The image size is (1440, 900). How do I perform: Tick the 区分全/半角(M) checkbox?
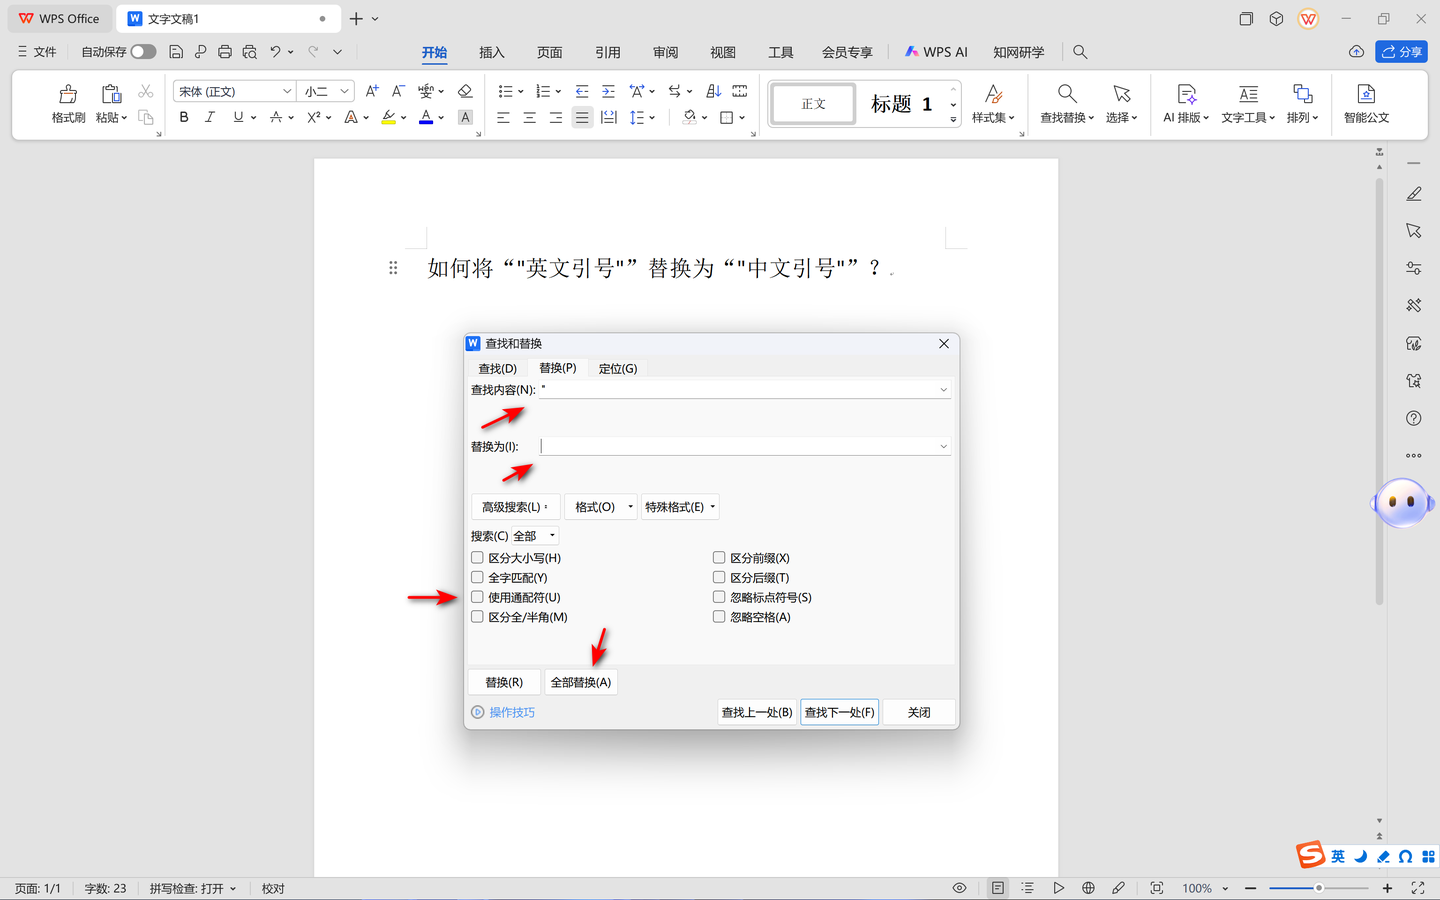tap(477, 617)
